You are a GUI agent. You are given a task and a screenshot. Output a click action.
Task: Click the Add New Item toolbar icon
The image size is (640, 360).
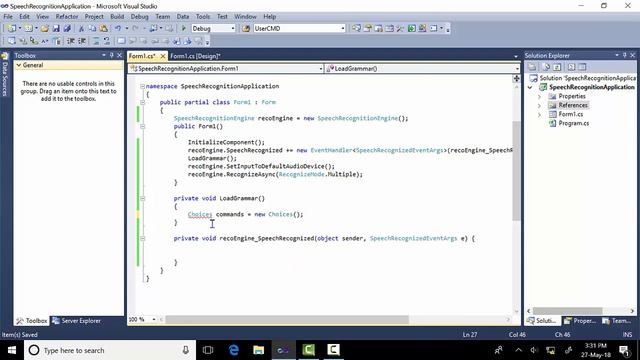coord(29,29)
